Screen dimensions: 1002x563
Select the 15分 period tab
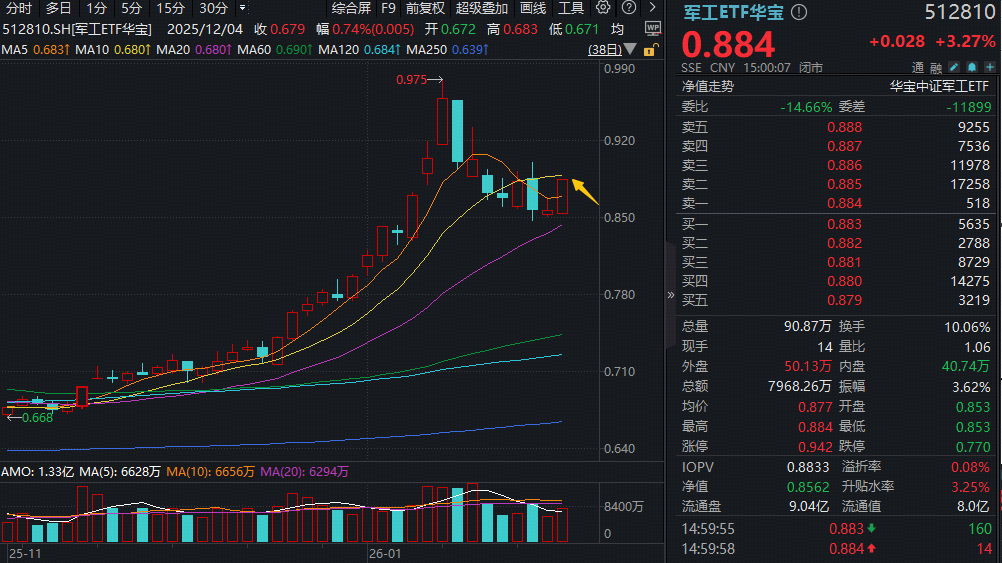(170, 8)
